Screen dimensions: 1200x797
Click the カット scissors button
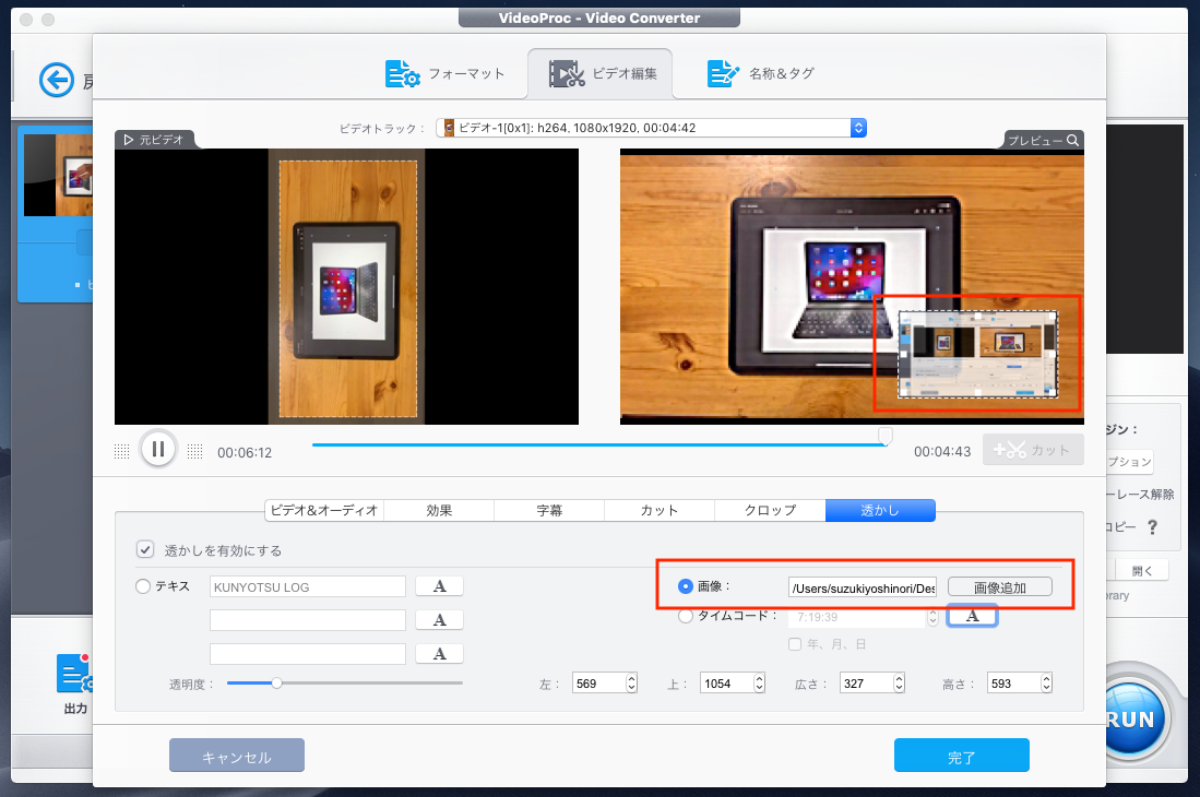point(1033,450)
